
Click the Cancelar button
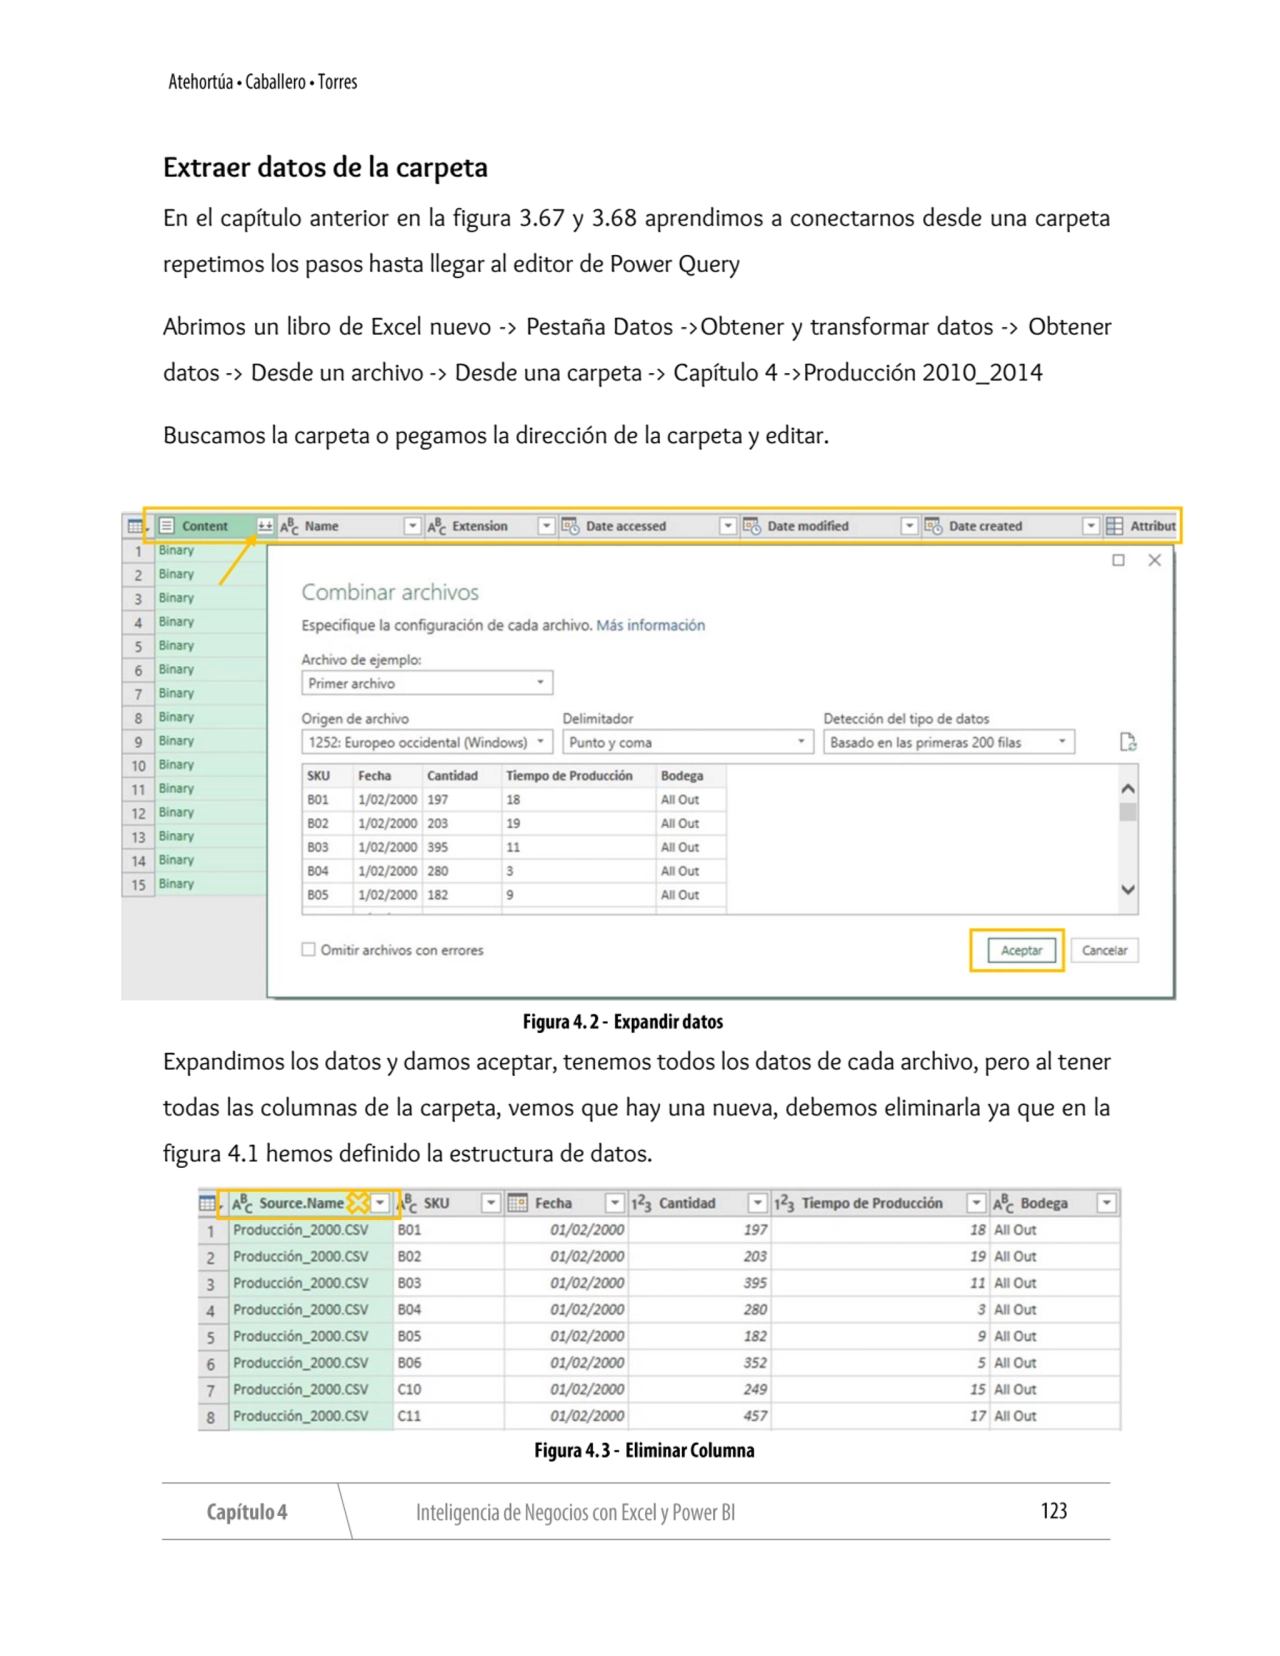pos(1105,950)
